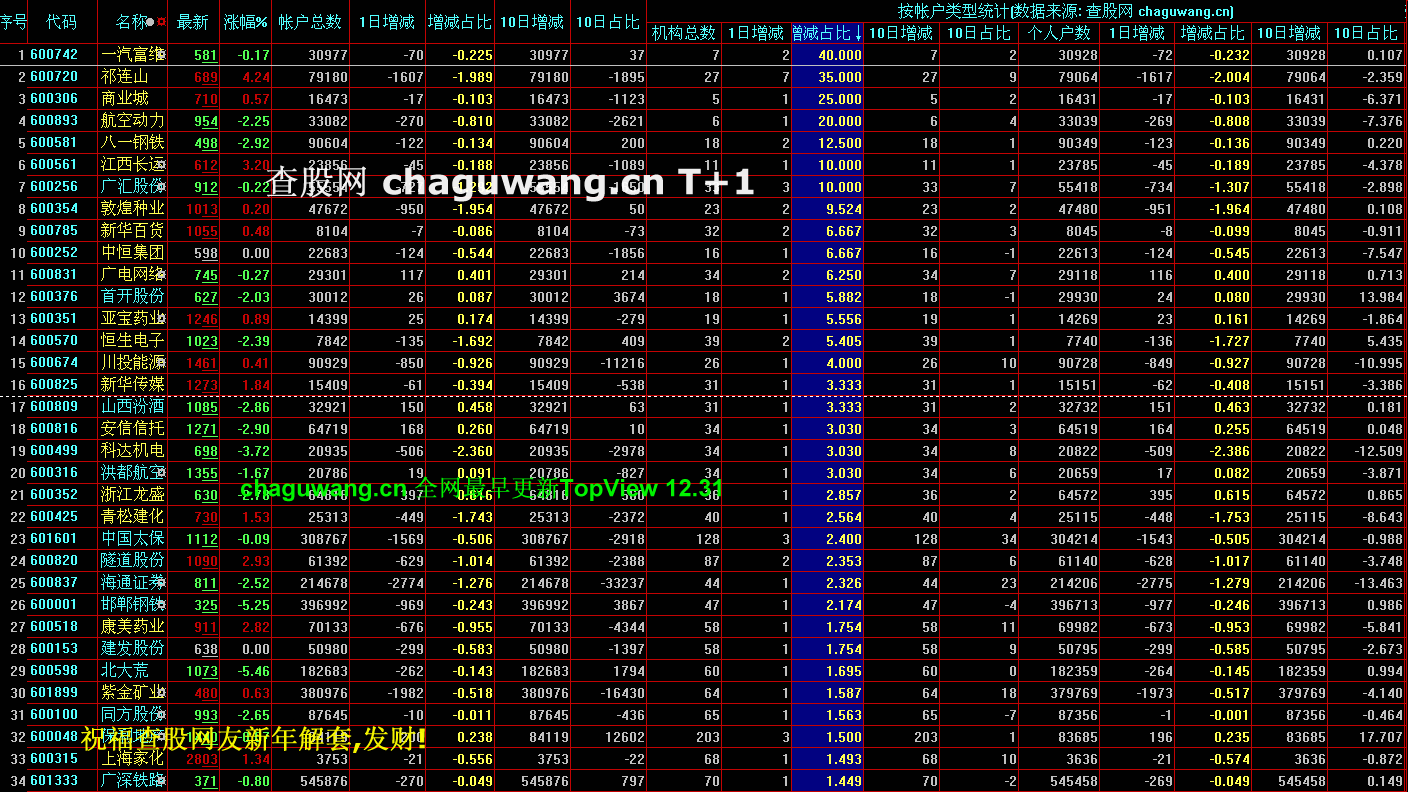Image resolution: width=1408 pixels, height=792 pixels.
Task: Sort by 帐户总数 column header
Action: tap(310, 22)
